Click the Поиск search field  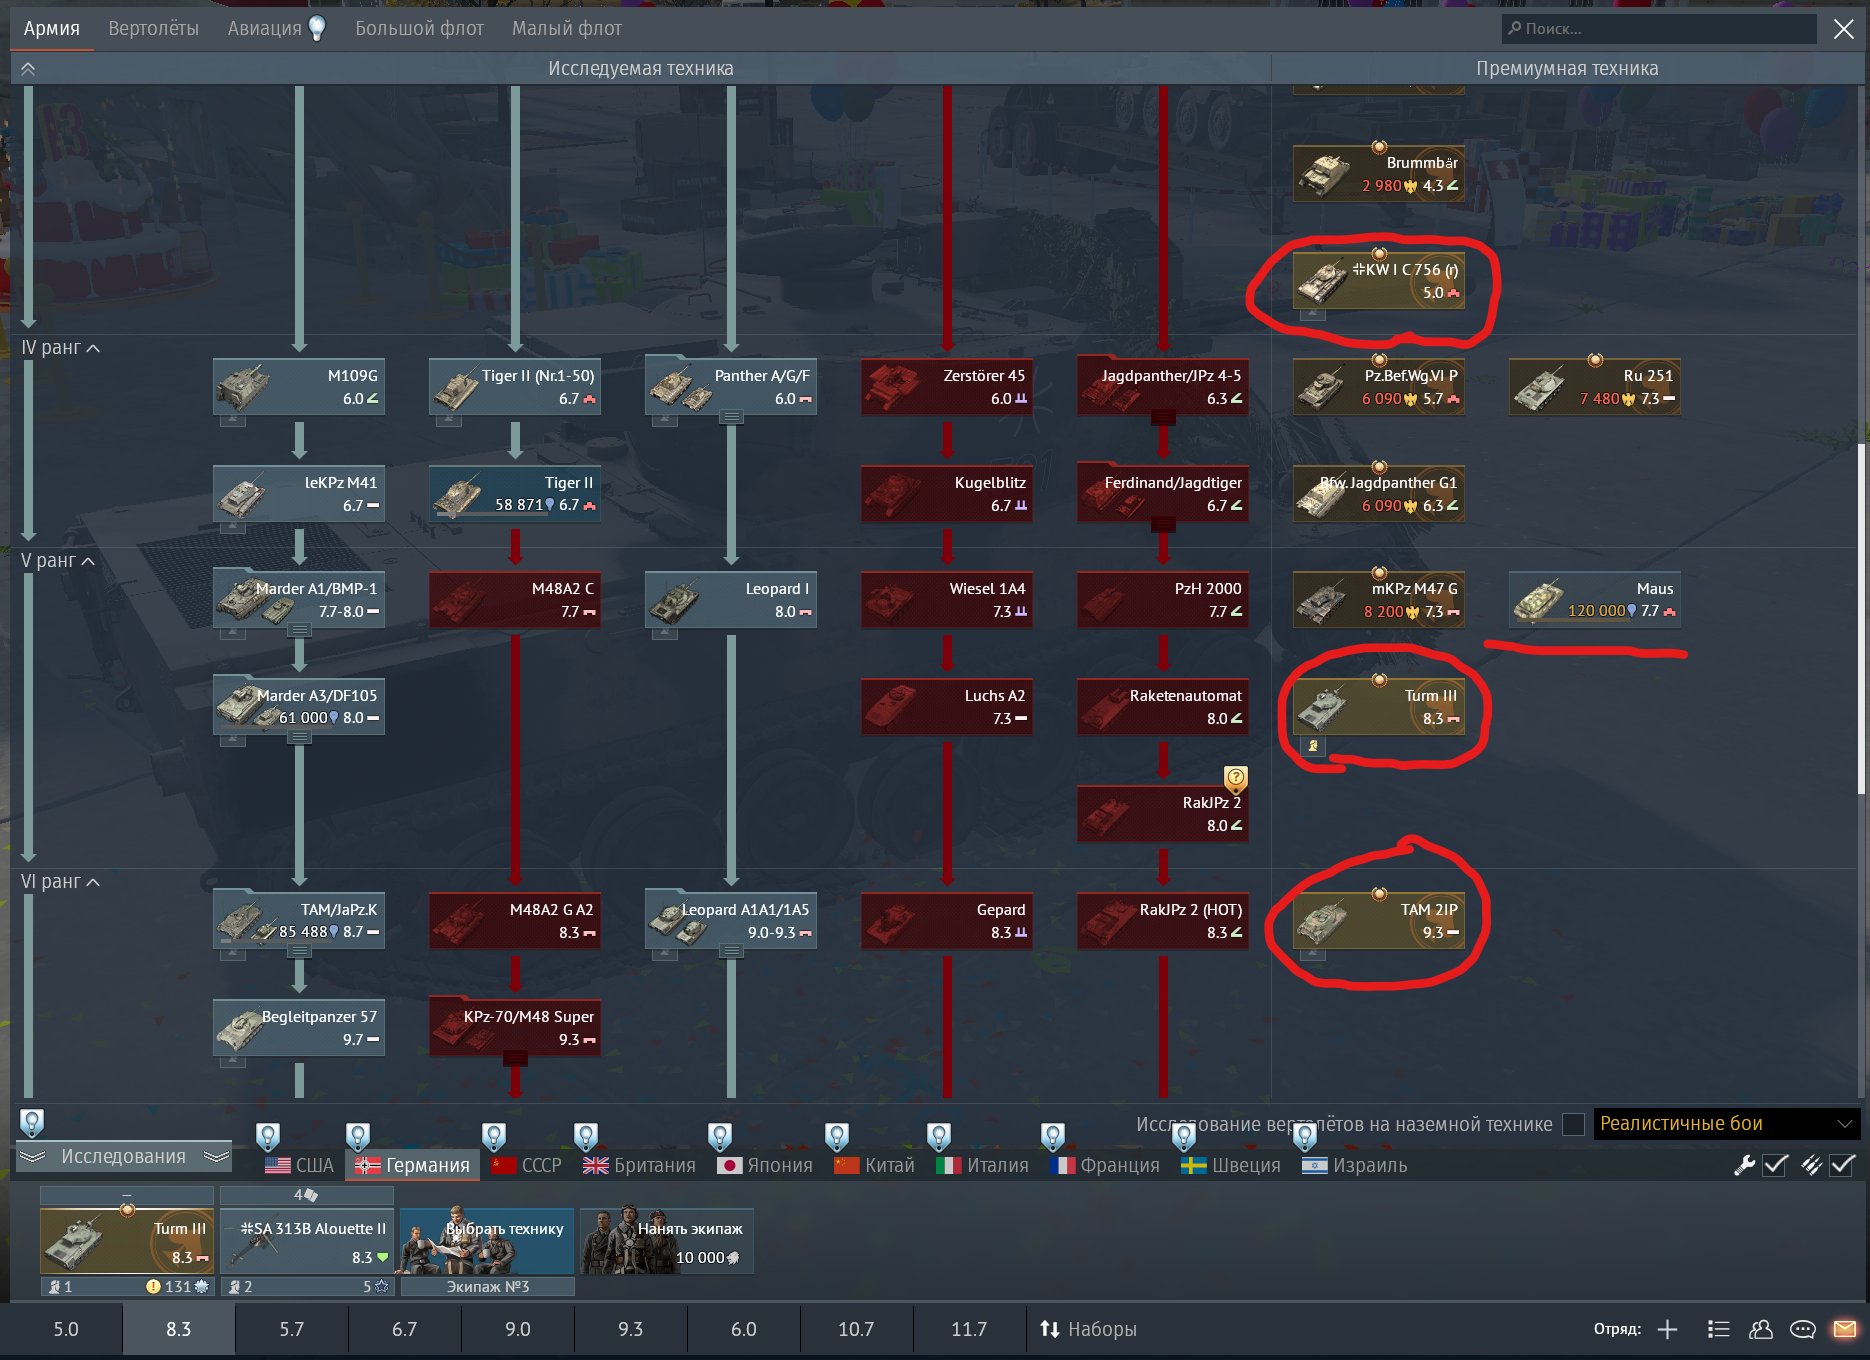[x=1660, y=29]
